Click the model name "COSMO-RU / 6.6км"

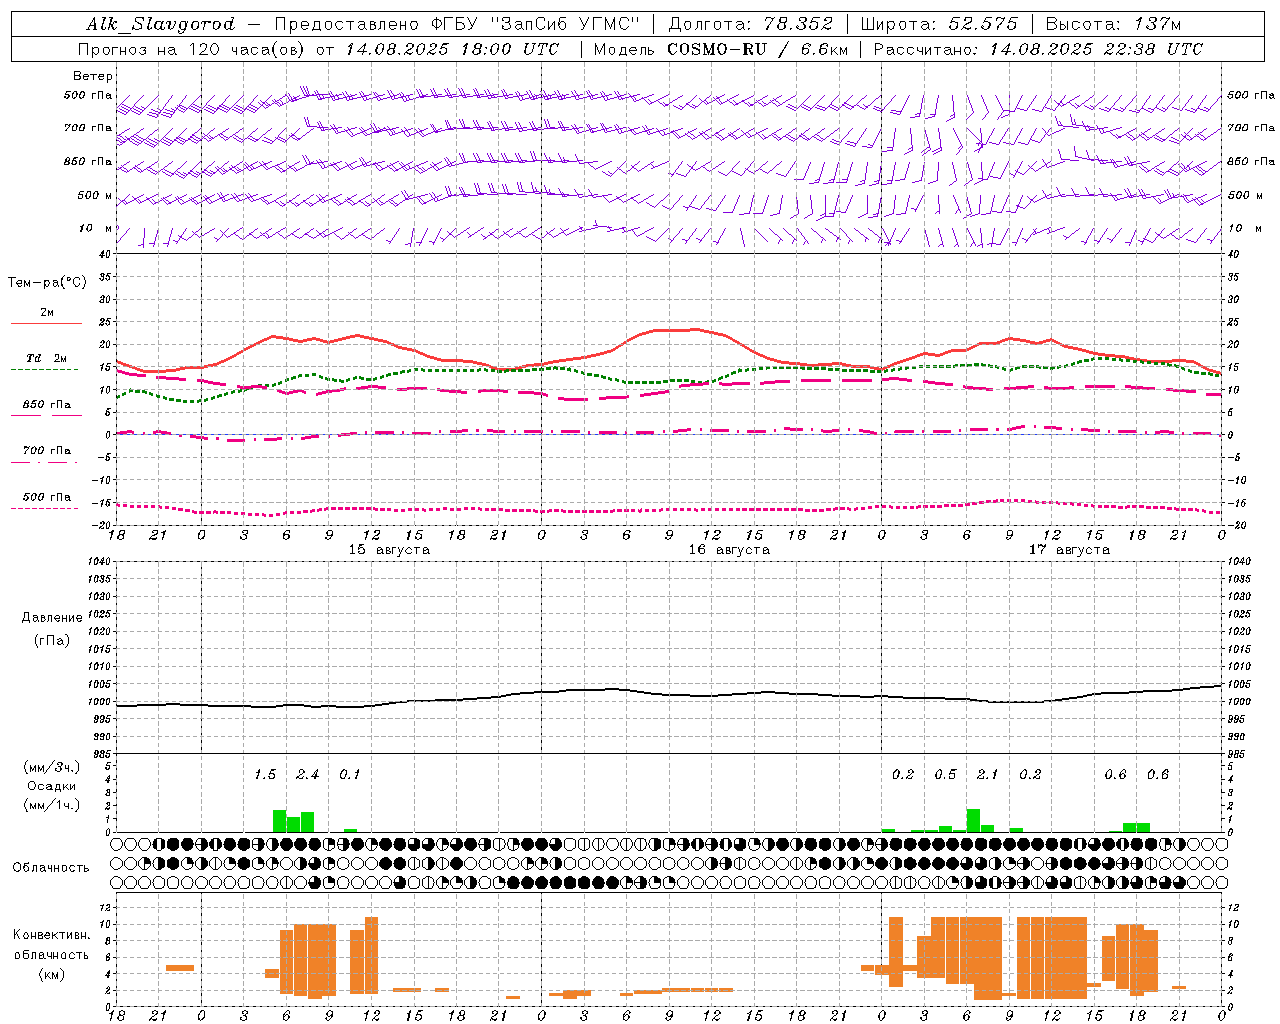758,49
